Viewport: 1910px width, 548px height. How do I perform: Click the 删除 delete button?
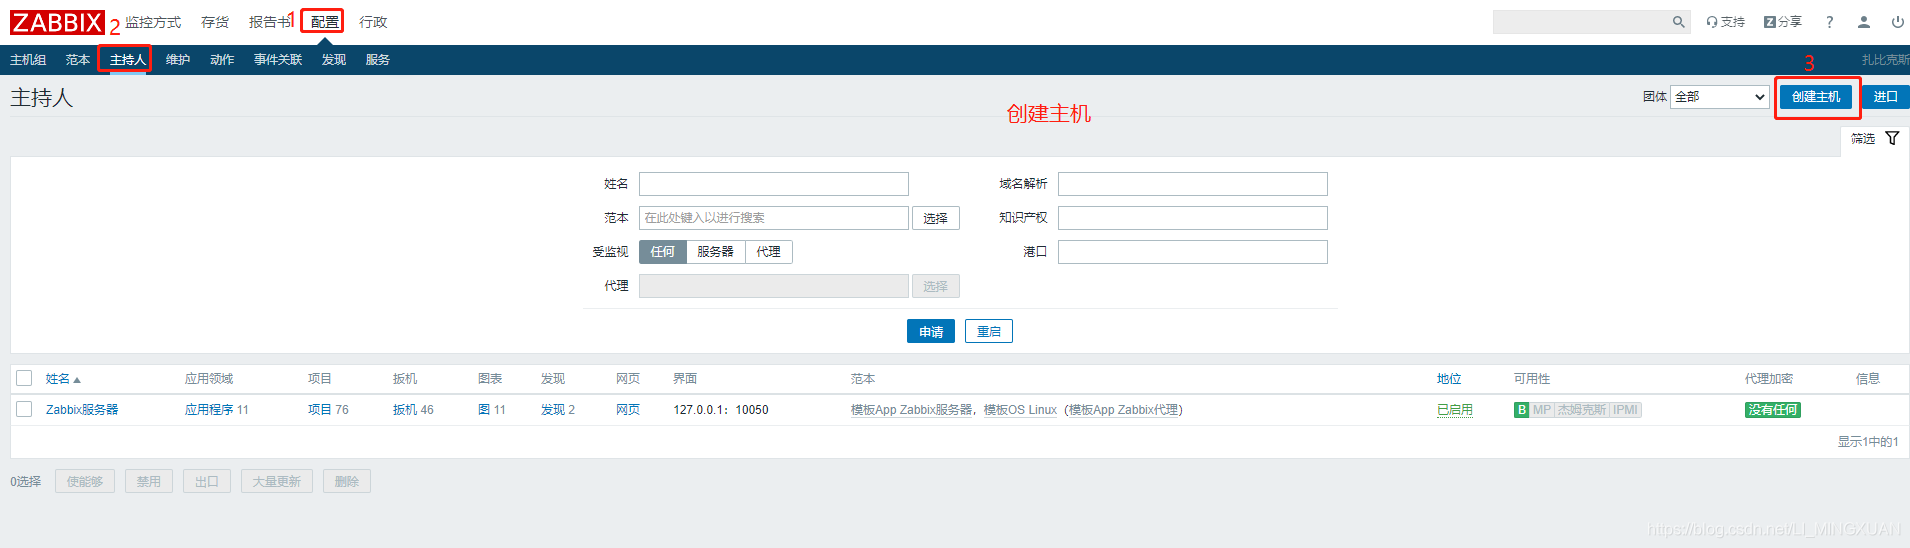(347, 482)
